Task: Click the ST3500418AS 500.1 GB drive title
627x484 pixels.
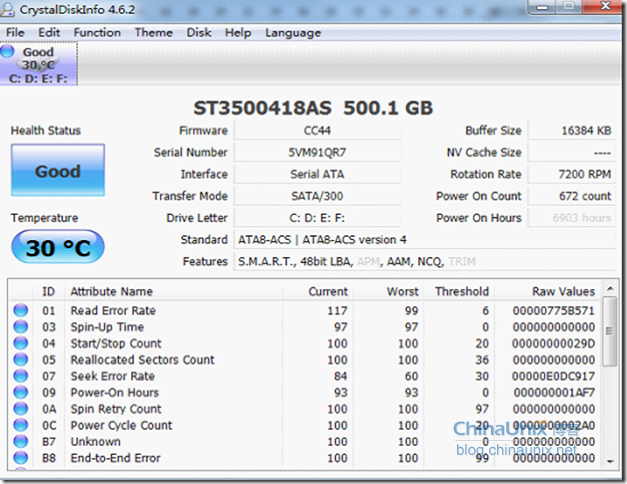Action: pyautogui.click(x=313, y=108)
